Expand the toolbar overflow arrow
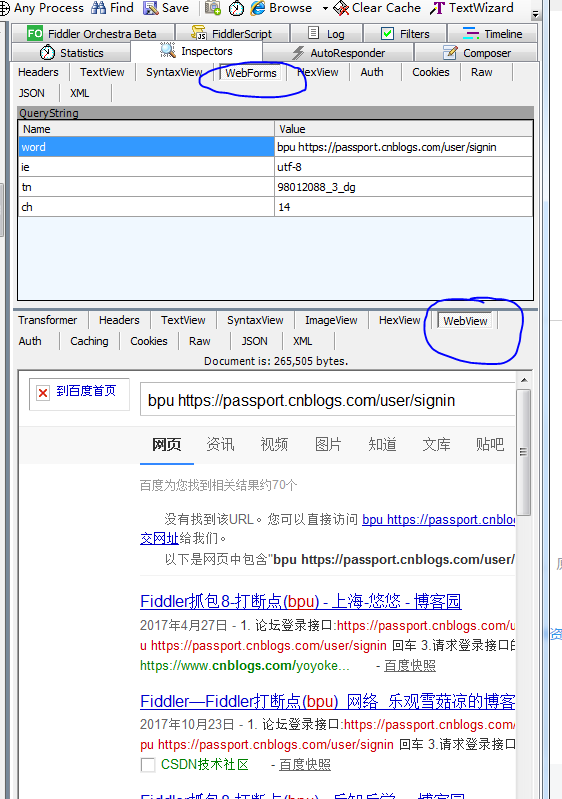 (535, 14)
